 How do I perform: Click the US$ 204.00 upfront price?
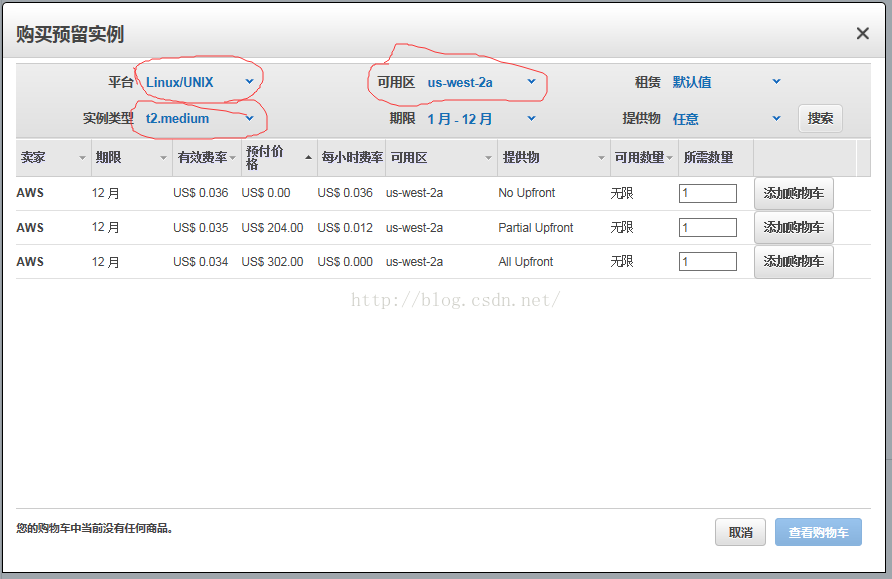tap(272, 228)
